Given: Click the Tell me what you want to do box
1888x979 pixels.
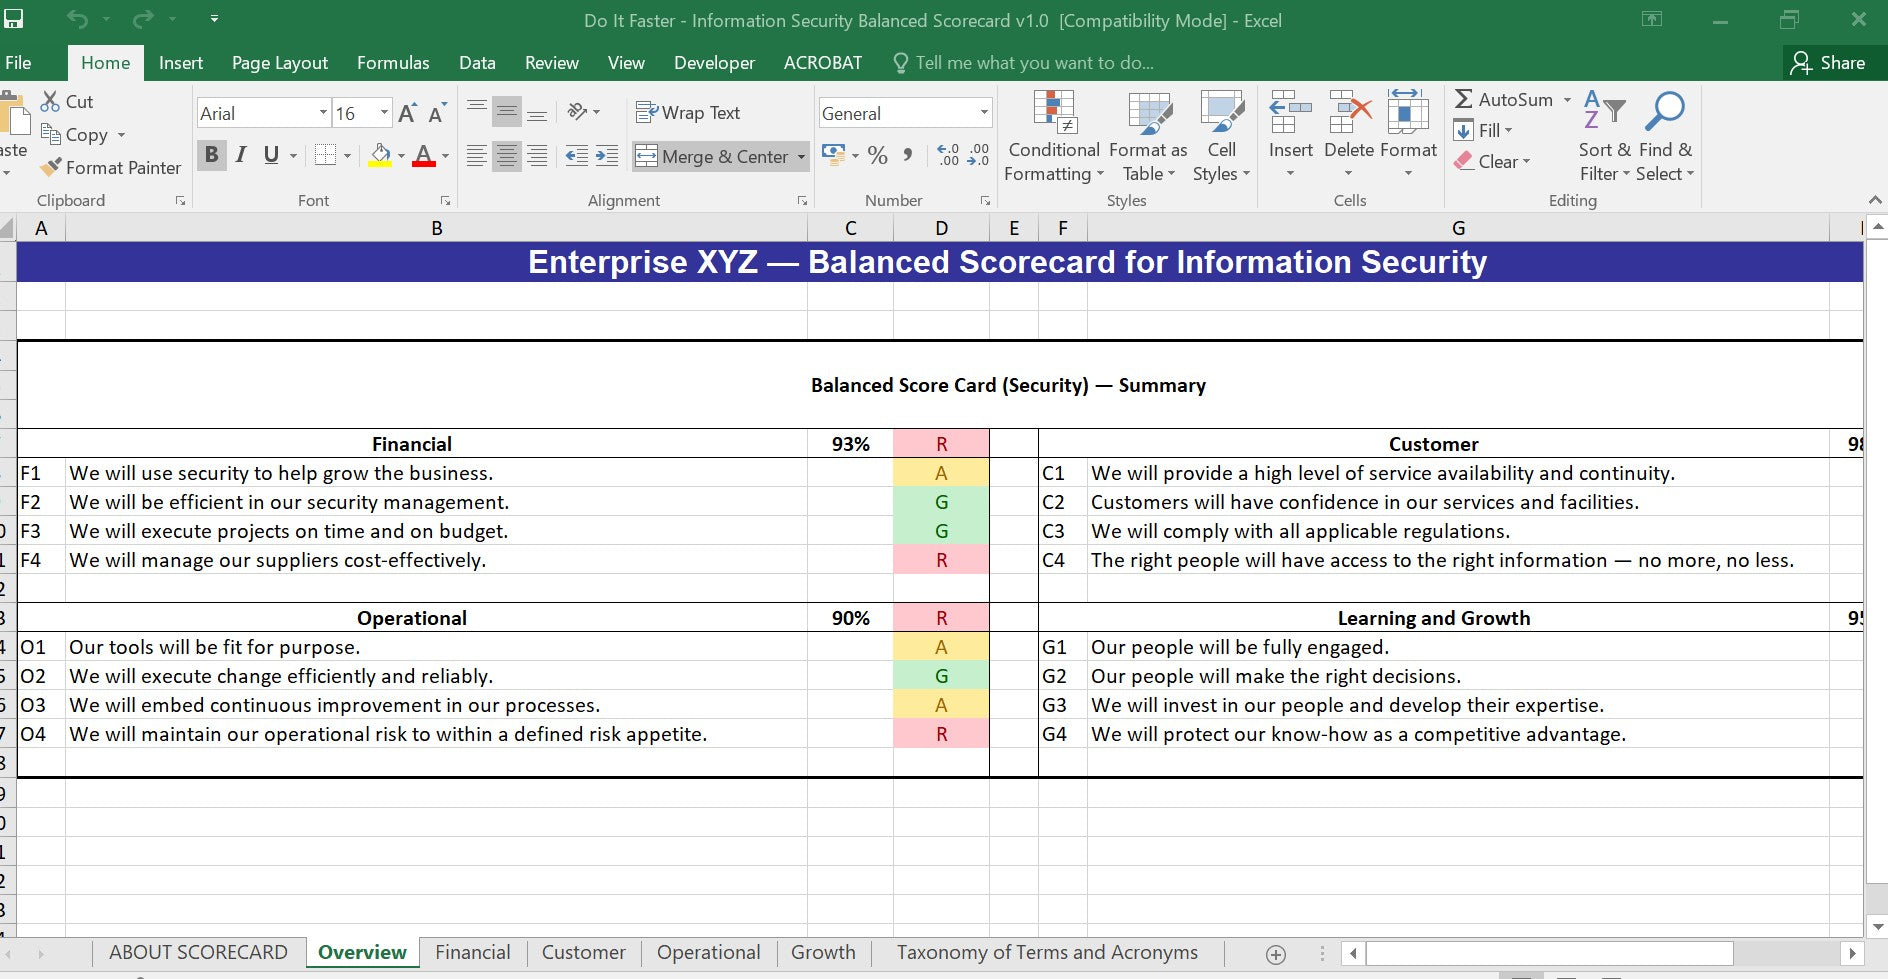Looking at the screenshot, I should (x=1034, y=62).
